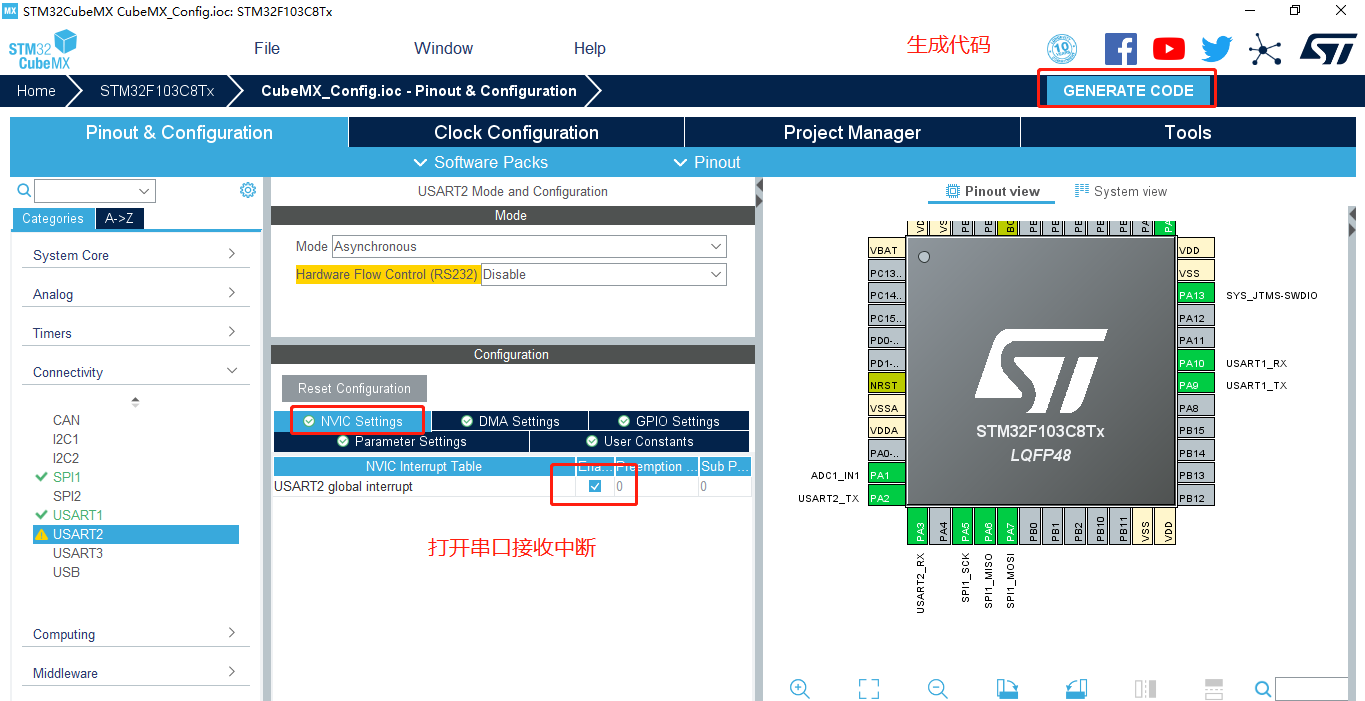Rotate chip clockwise icon
The width and height of the screenshot is (1365, 701).
[x=1007, y=688]
